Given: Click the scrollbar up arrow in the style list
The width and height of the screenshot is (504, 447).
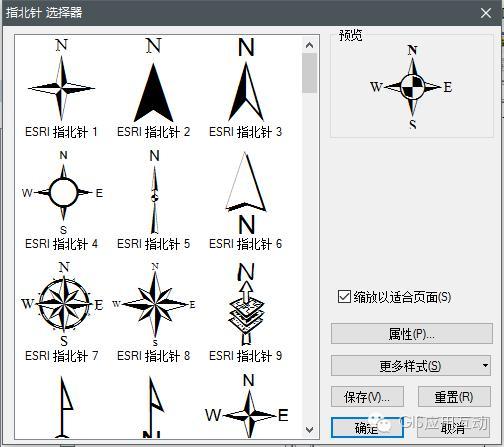Looking at the screenshot, I should [309, 45].
